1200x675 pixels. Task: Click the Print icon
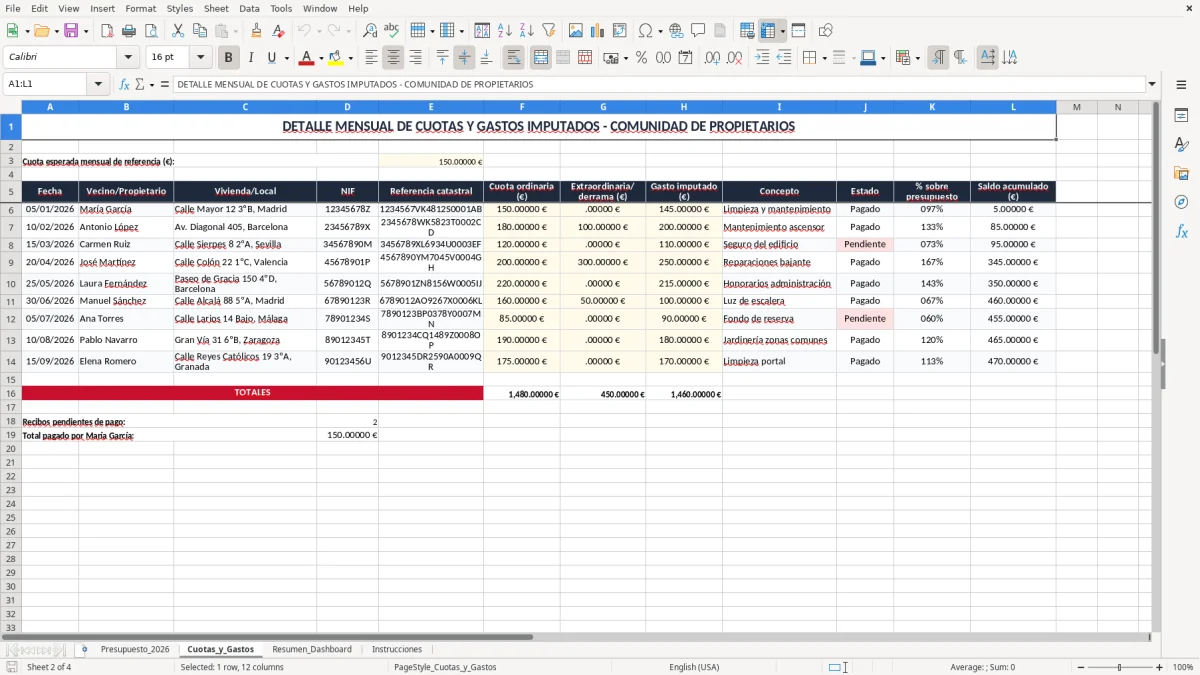[x=128, y=31]
